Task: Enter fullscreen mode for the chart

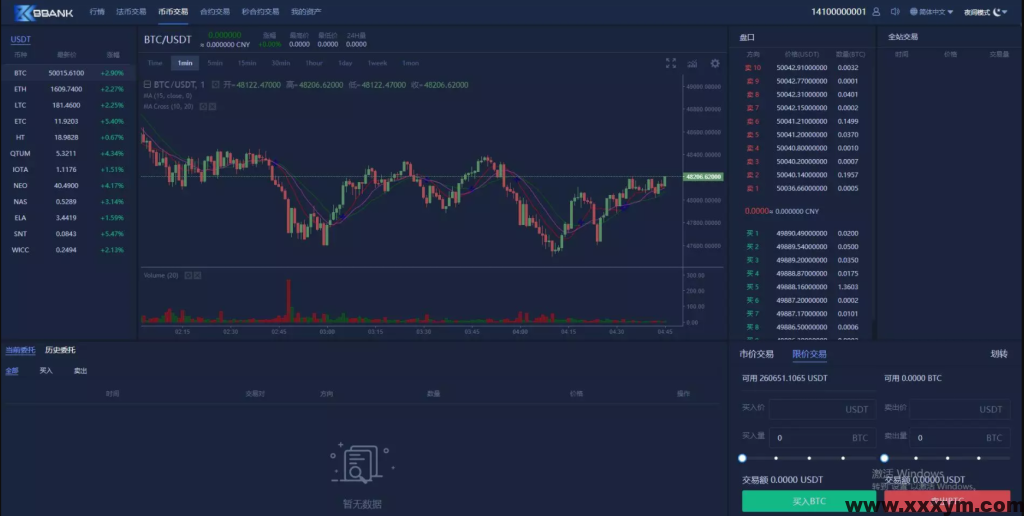Action: point(671,63)
